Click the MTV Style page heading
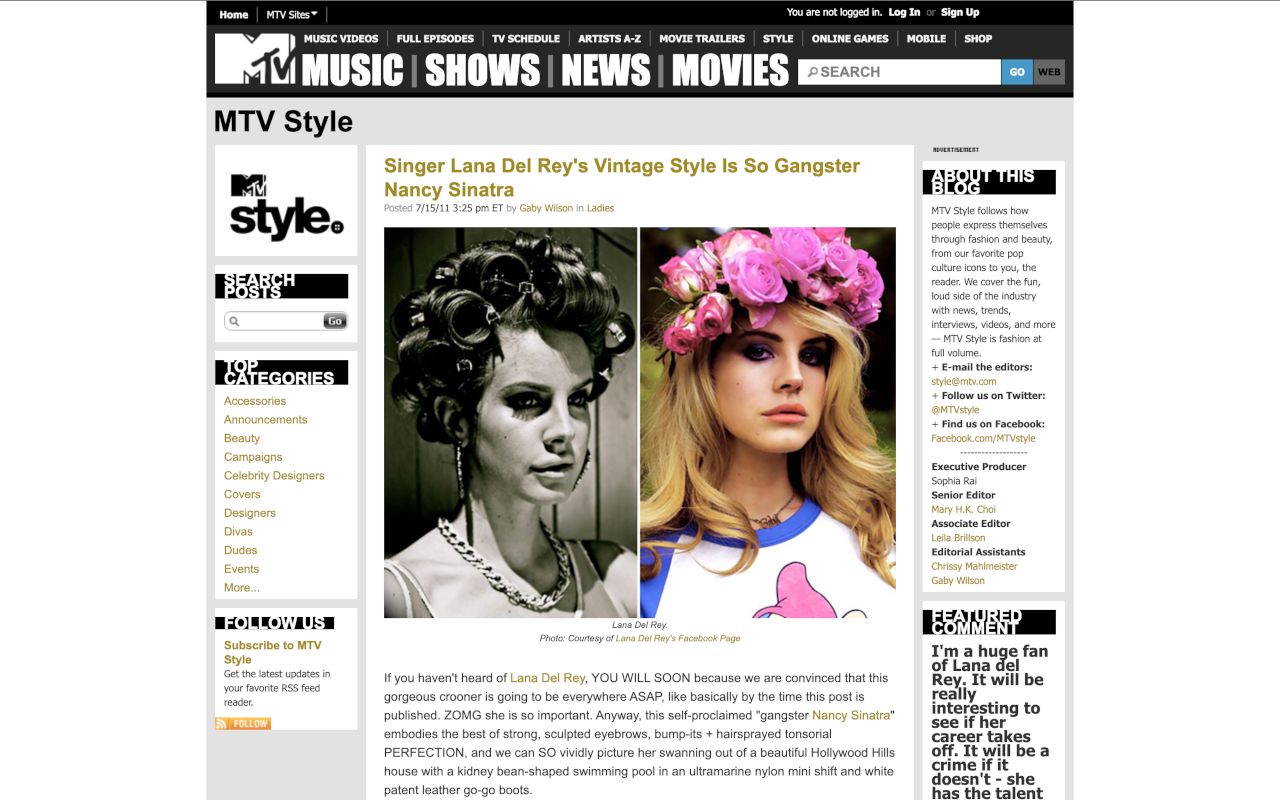This screenshot has width=1280, height=800. (x=283, y=122)
